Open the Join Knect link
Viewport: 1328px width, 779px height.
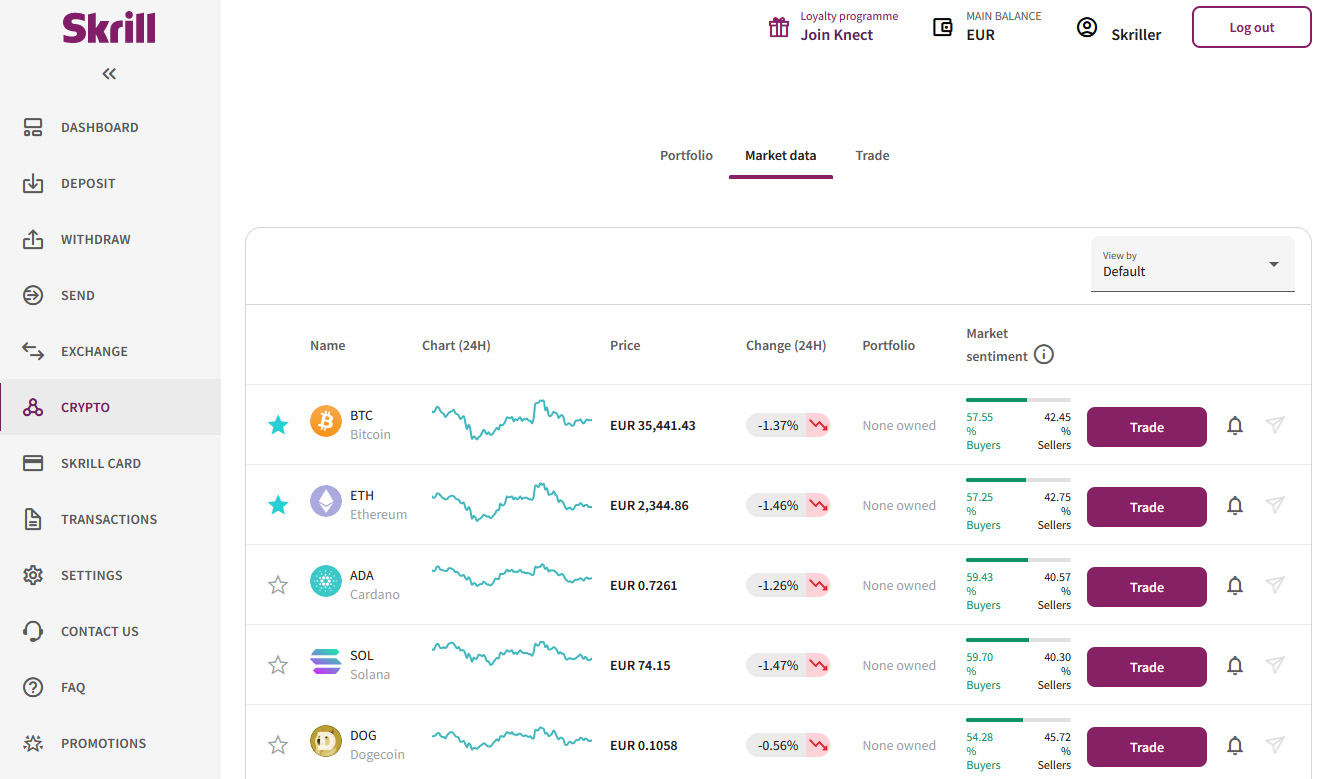pyautogui.click(x=837, y=35)
